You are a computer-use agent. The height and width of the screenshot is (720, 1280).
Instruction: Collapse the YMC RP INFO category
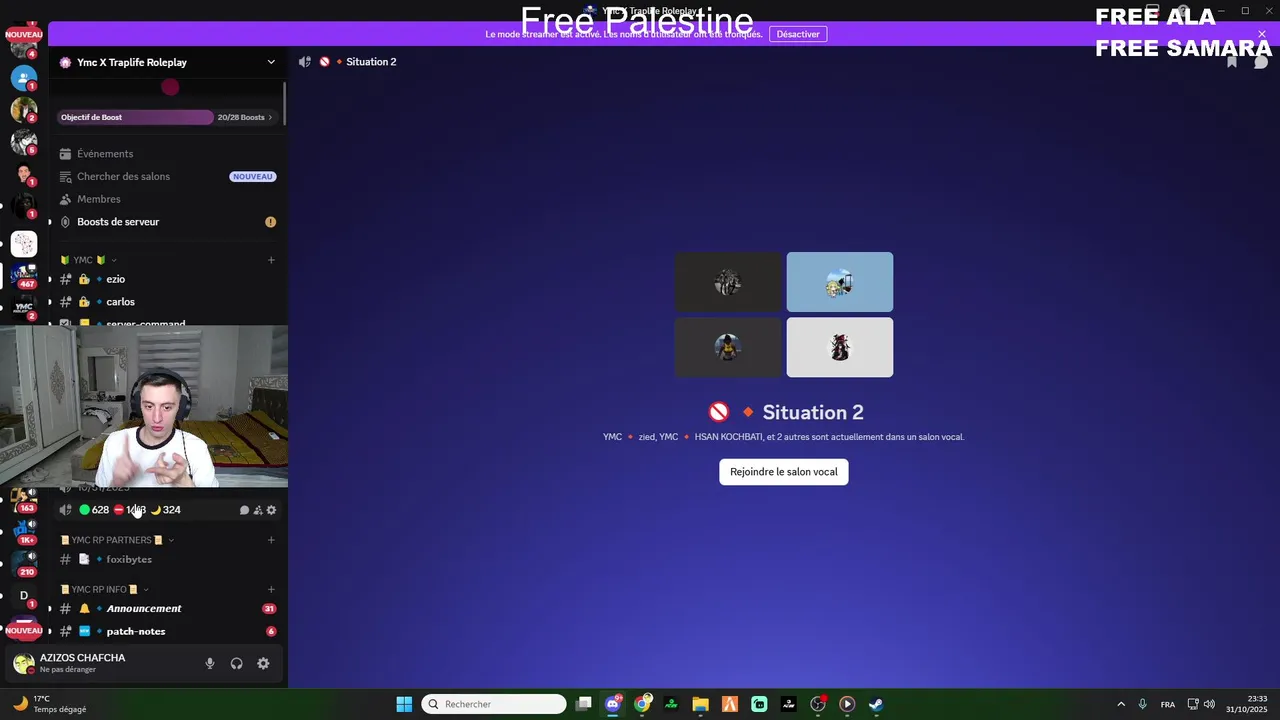(x=104, y=589)
